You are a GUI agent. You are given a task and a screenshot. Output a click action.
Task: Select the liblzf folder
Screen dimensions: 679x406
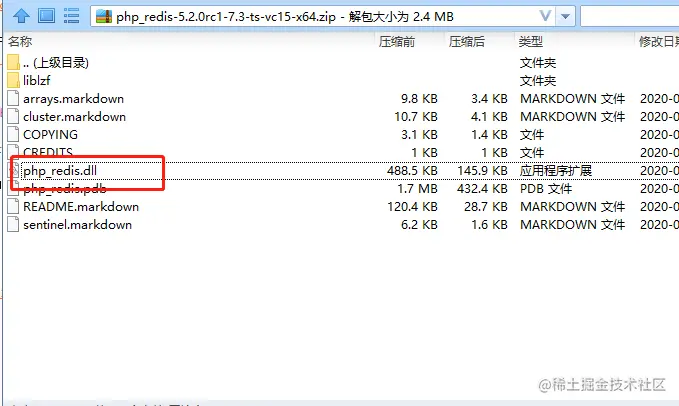(37, 81)
